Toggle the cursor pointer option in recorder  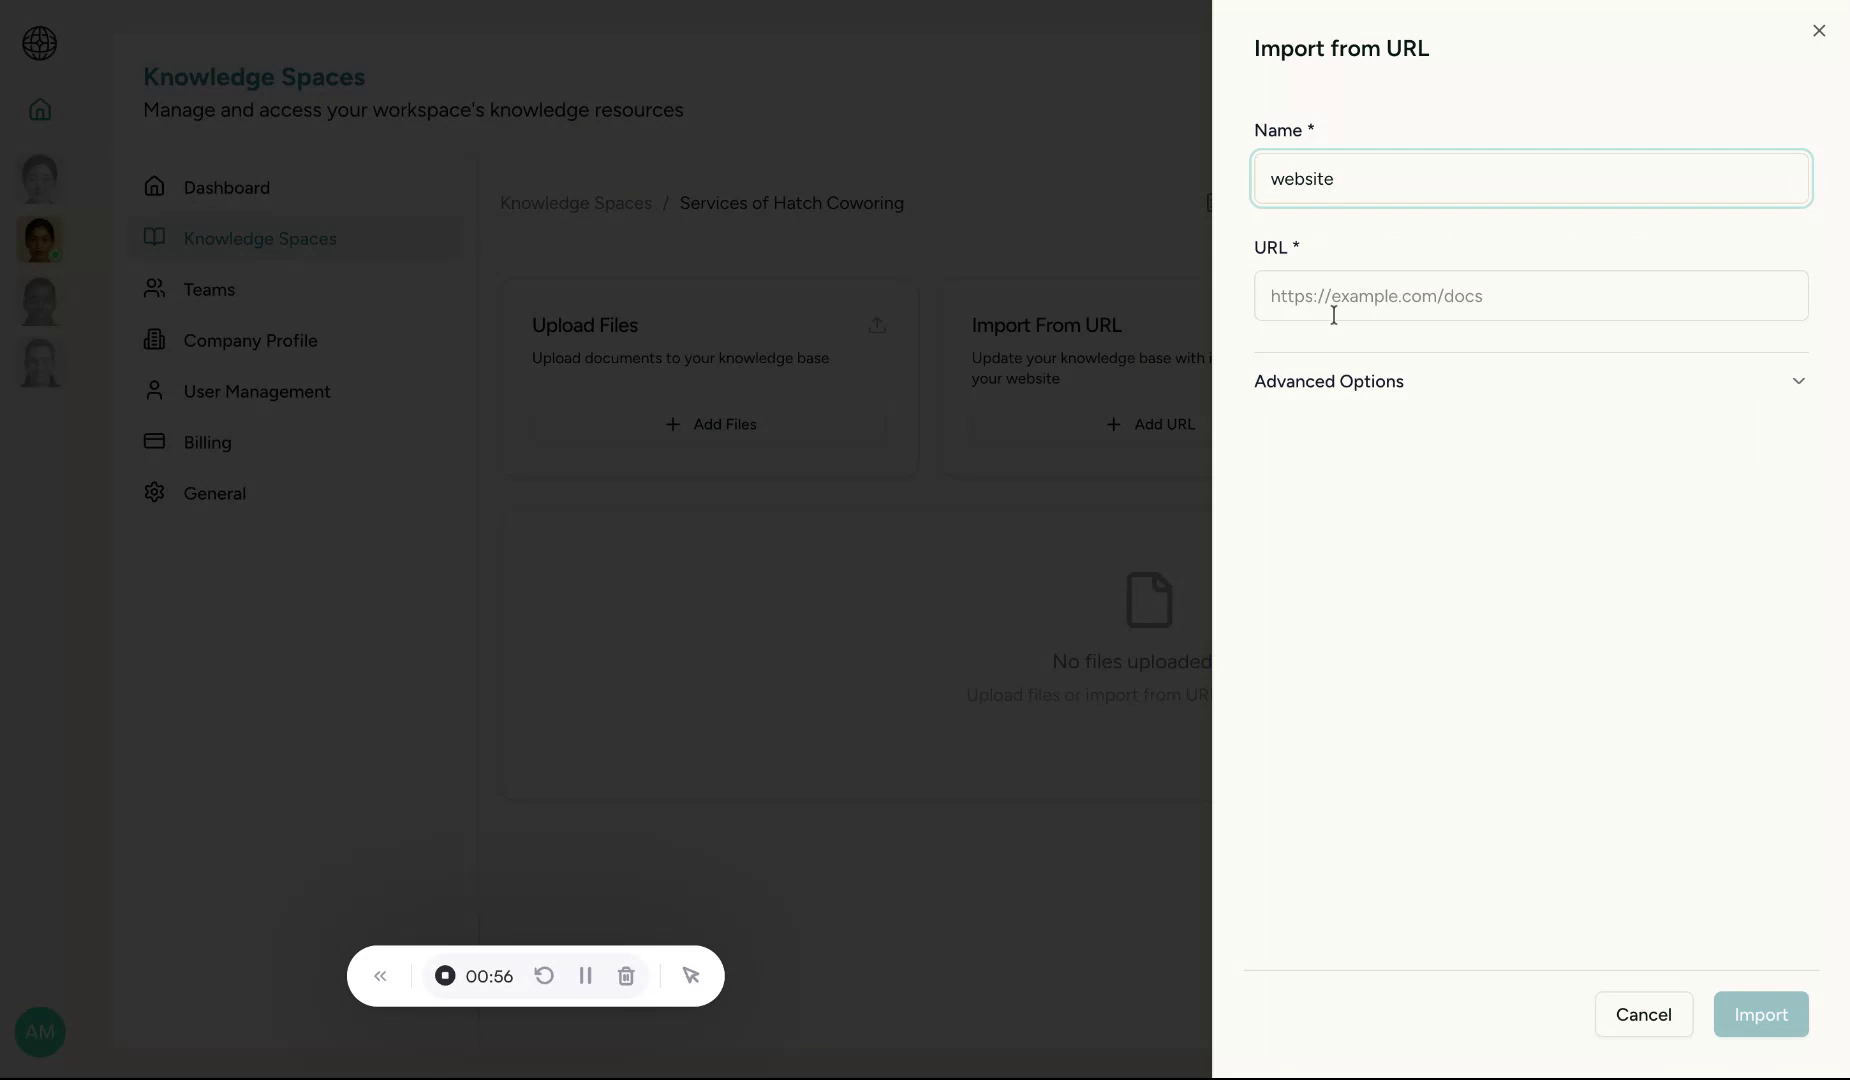[692, 977]
